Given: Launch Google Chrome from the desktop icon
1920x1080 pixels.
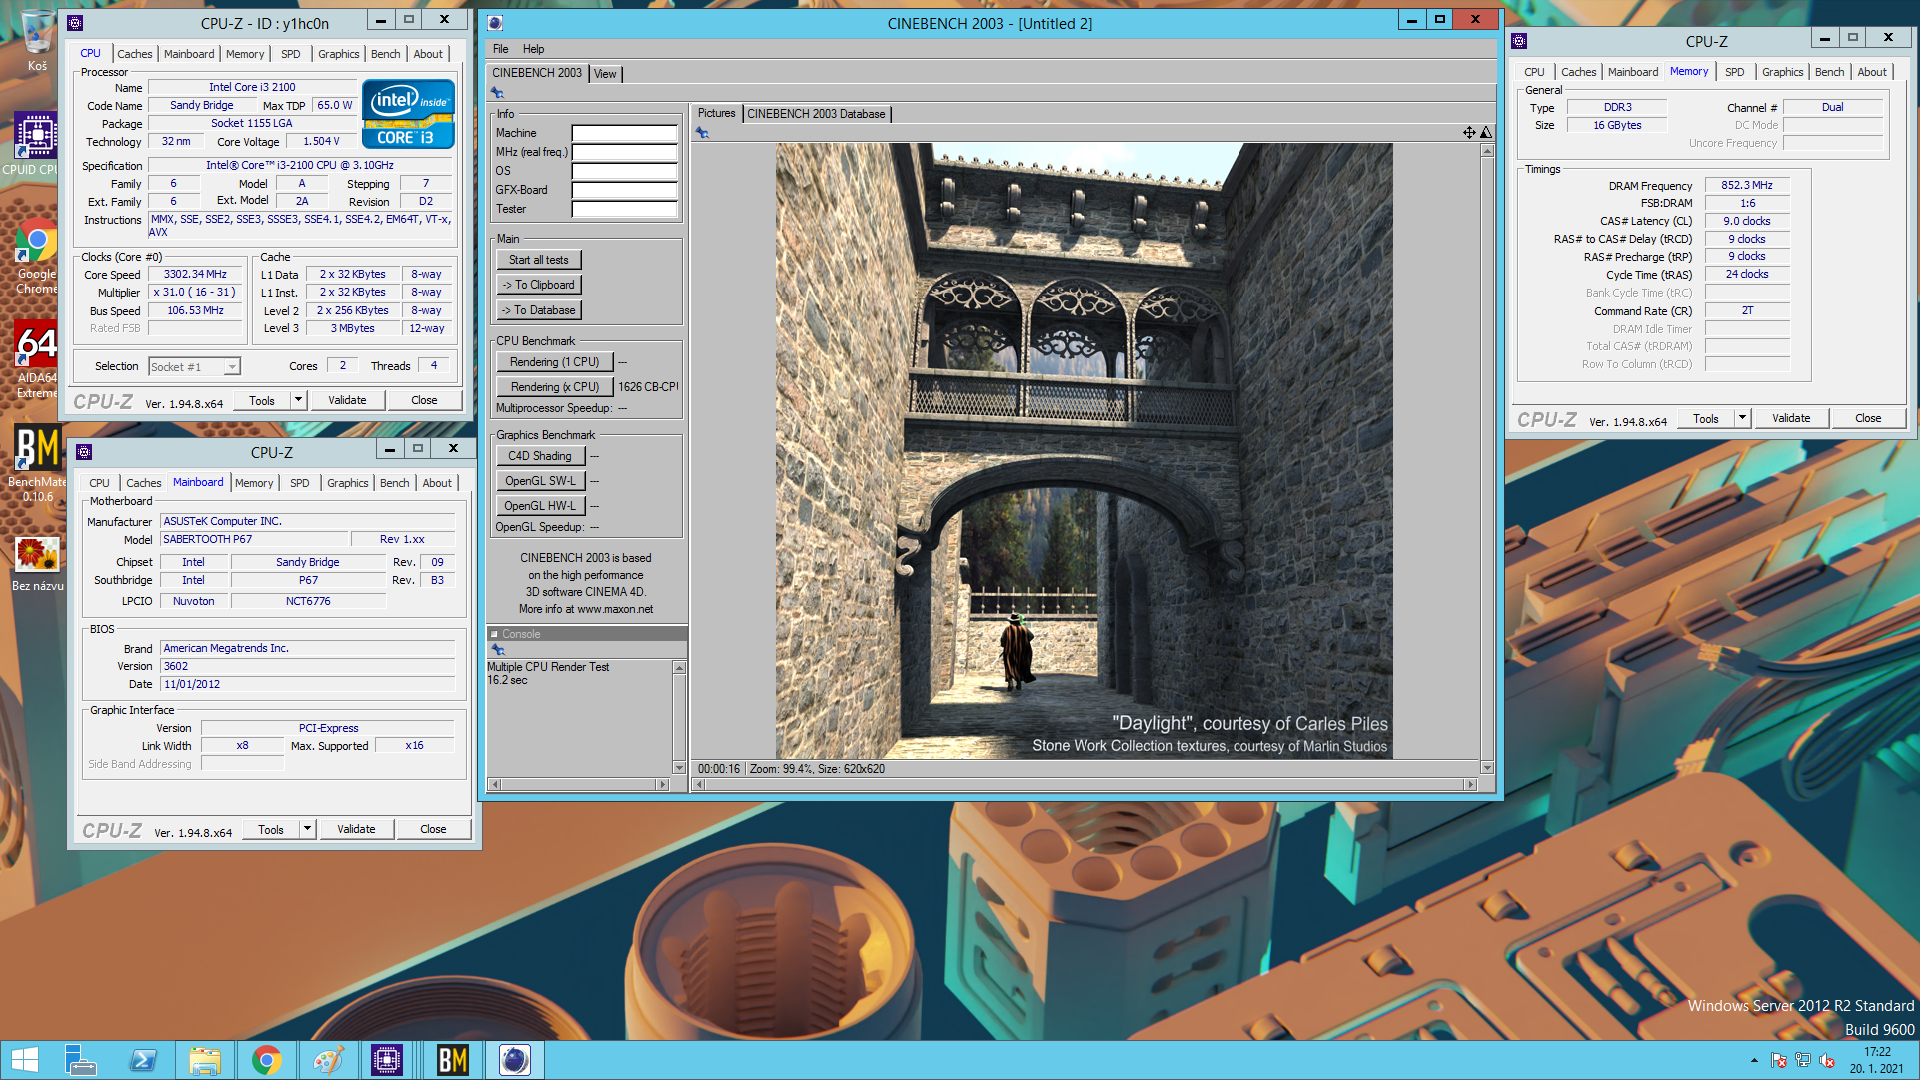Looking at the screenshot, I should click(37, 258).
